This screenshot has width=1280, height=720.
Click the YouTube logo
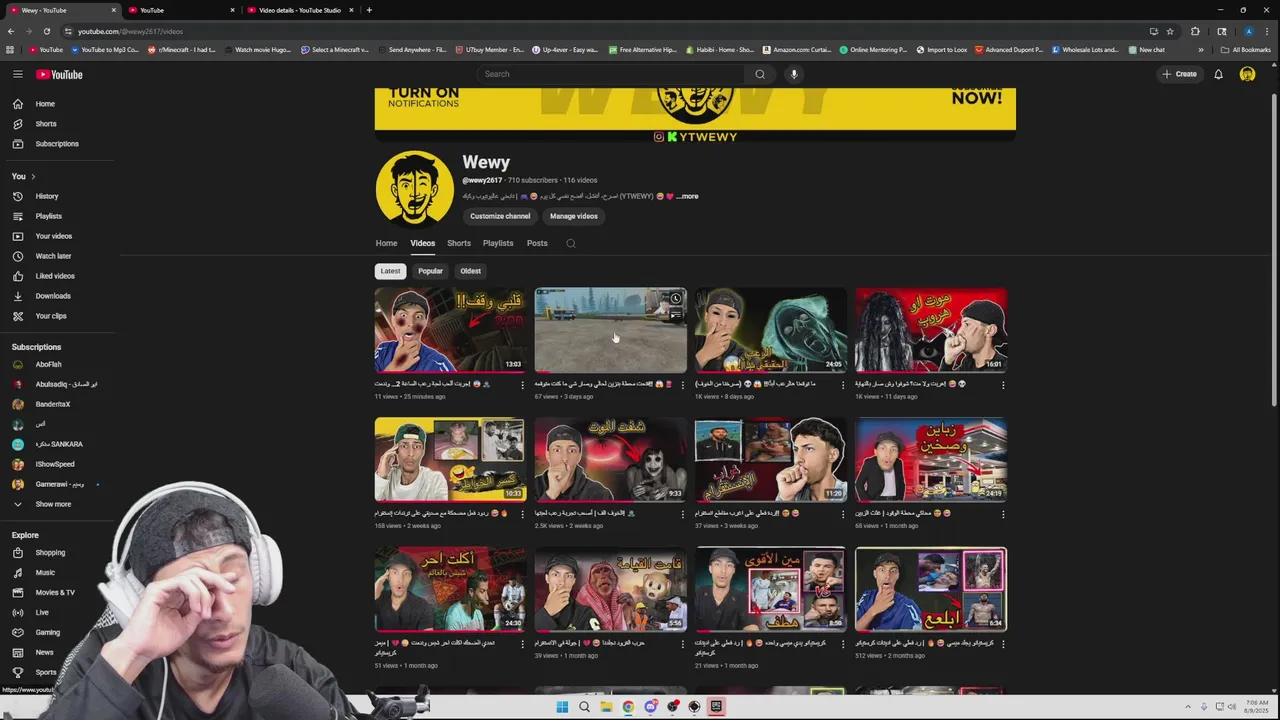point(59,74)
